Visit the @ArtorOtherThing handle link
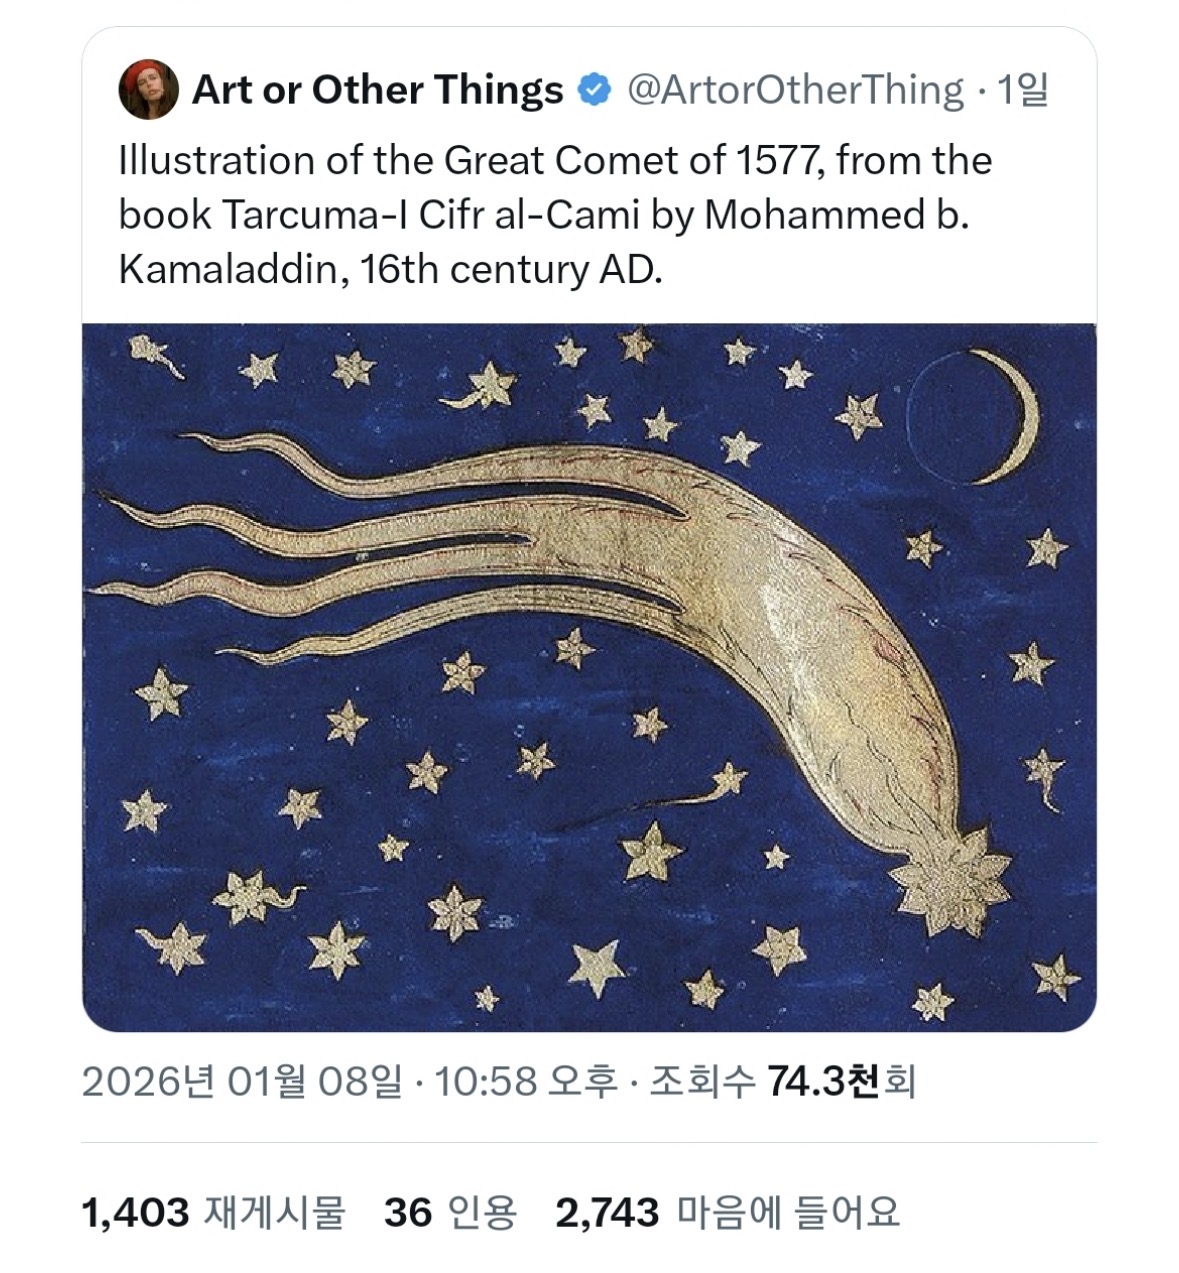 point(795,90)
